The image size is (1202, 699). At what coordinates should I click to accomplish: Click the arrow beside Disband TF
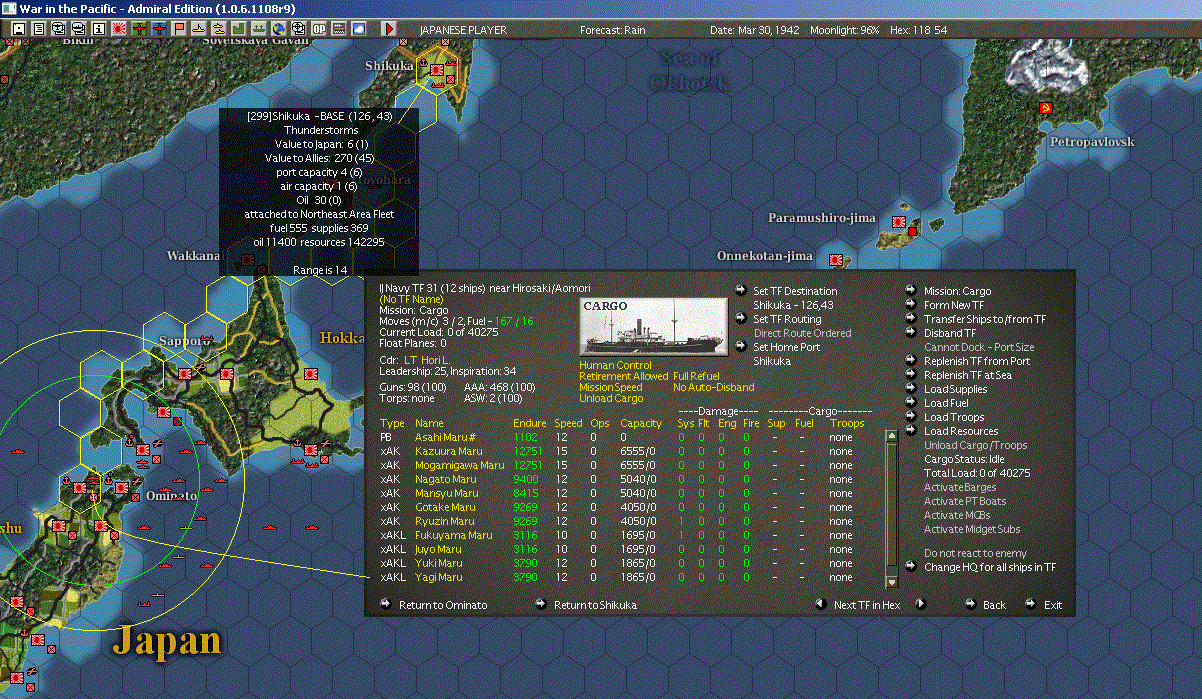(x=911, y=333)
